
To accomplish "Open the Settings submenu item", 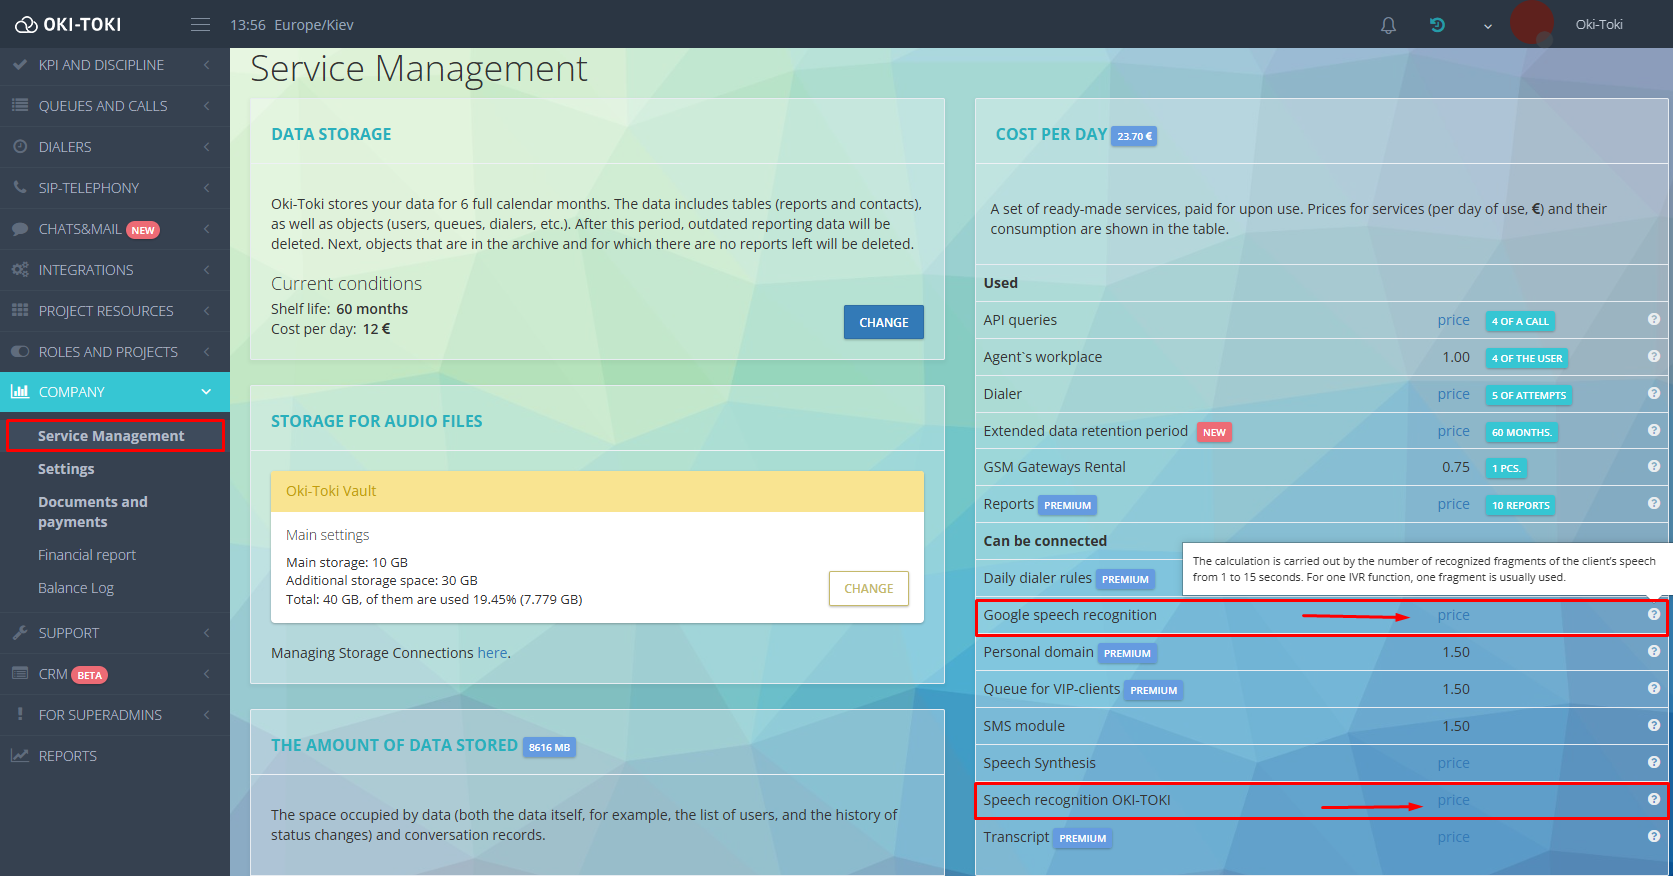I will tap(66, 469).
